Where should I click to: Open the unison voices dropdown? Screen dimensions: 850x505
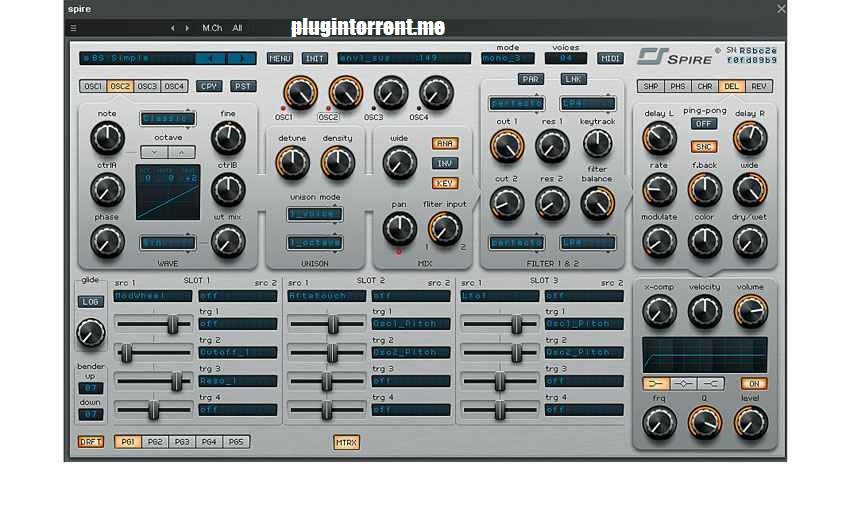point(314,214)
